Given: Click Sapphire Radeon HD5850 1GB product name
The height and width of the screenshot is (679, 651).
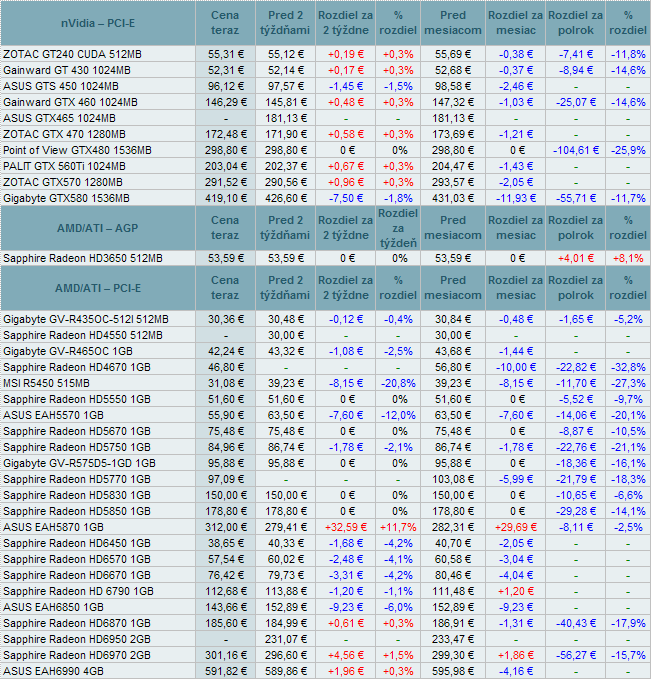Looking at the screenshot, I should click(x=77, y=512).
